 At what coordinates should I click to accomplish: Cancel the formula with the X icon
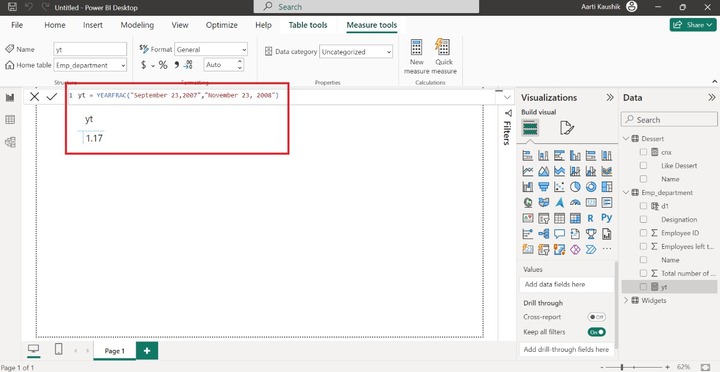click(x=34, y=96)
